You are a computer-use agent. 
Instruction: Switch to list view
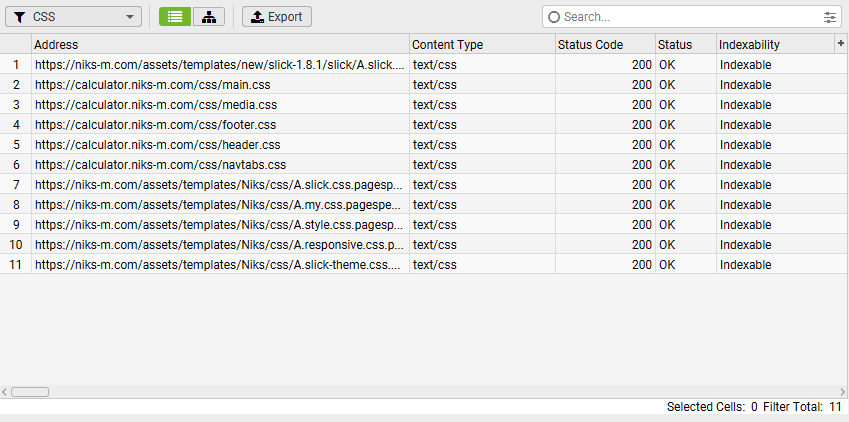pos(175,17)
